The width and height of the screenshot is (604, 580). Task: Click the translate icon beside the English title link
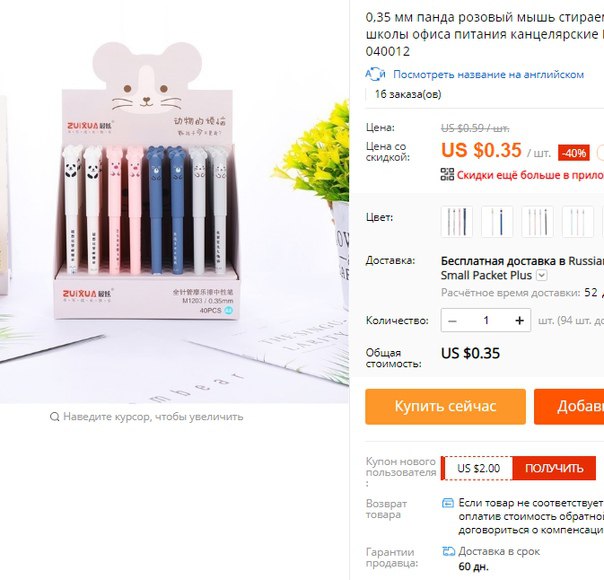375,74
